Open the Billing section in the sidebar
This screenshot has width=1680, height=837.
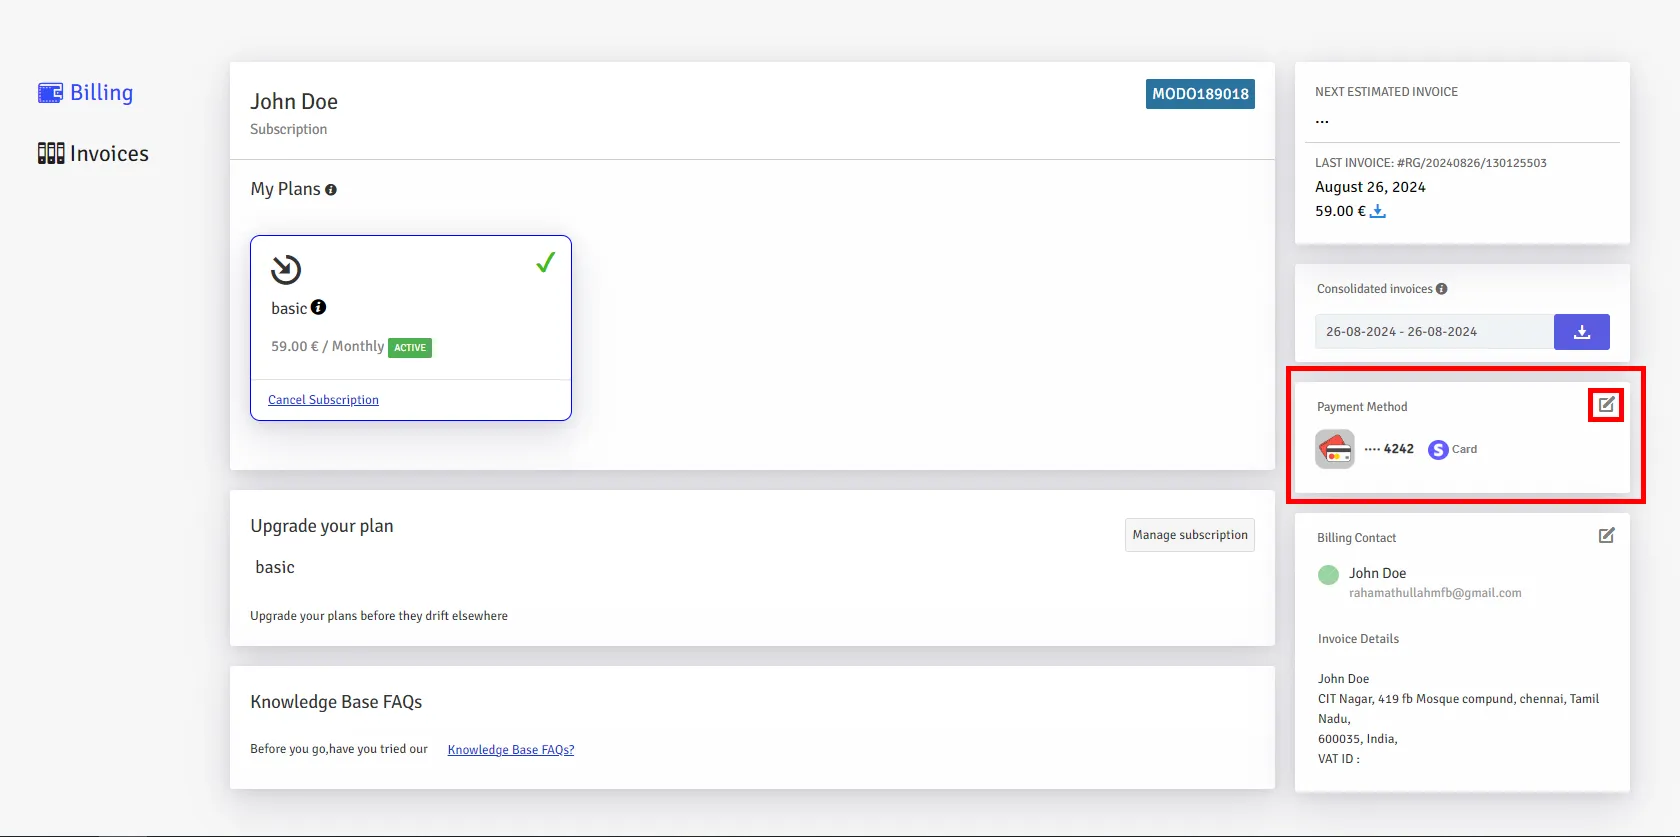point(85,93)
